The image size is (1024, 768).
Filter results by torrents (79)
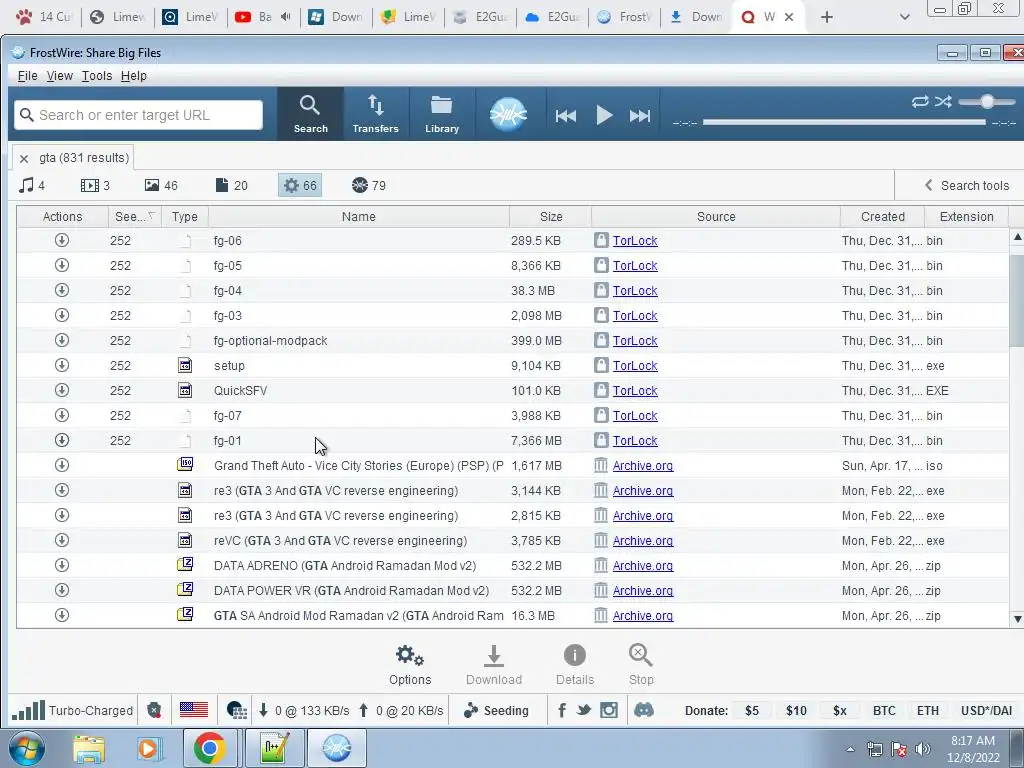[x=369, y=185]
